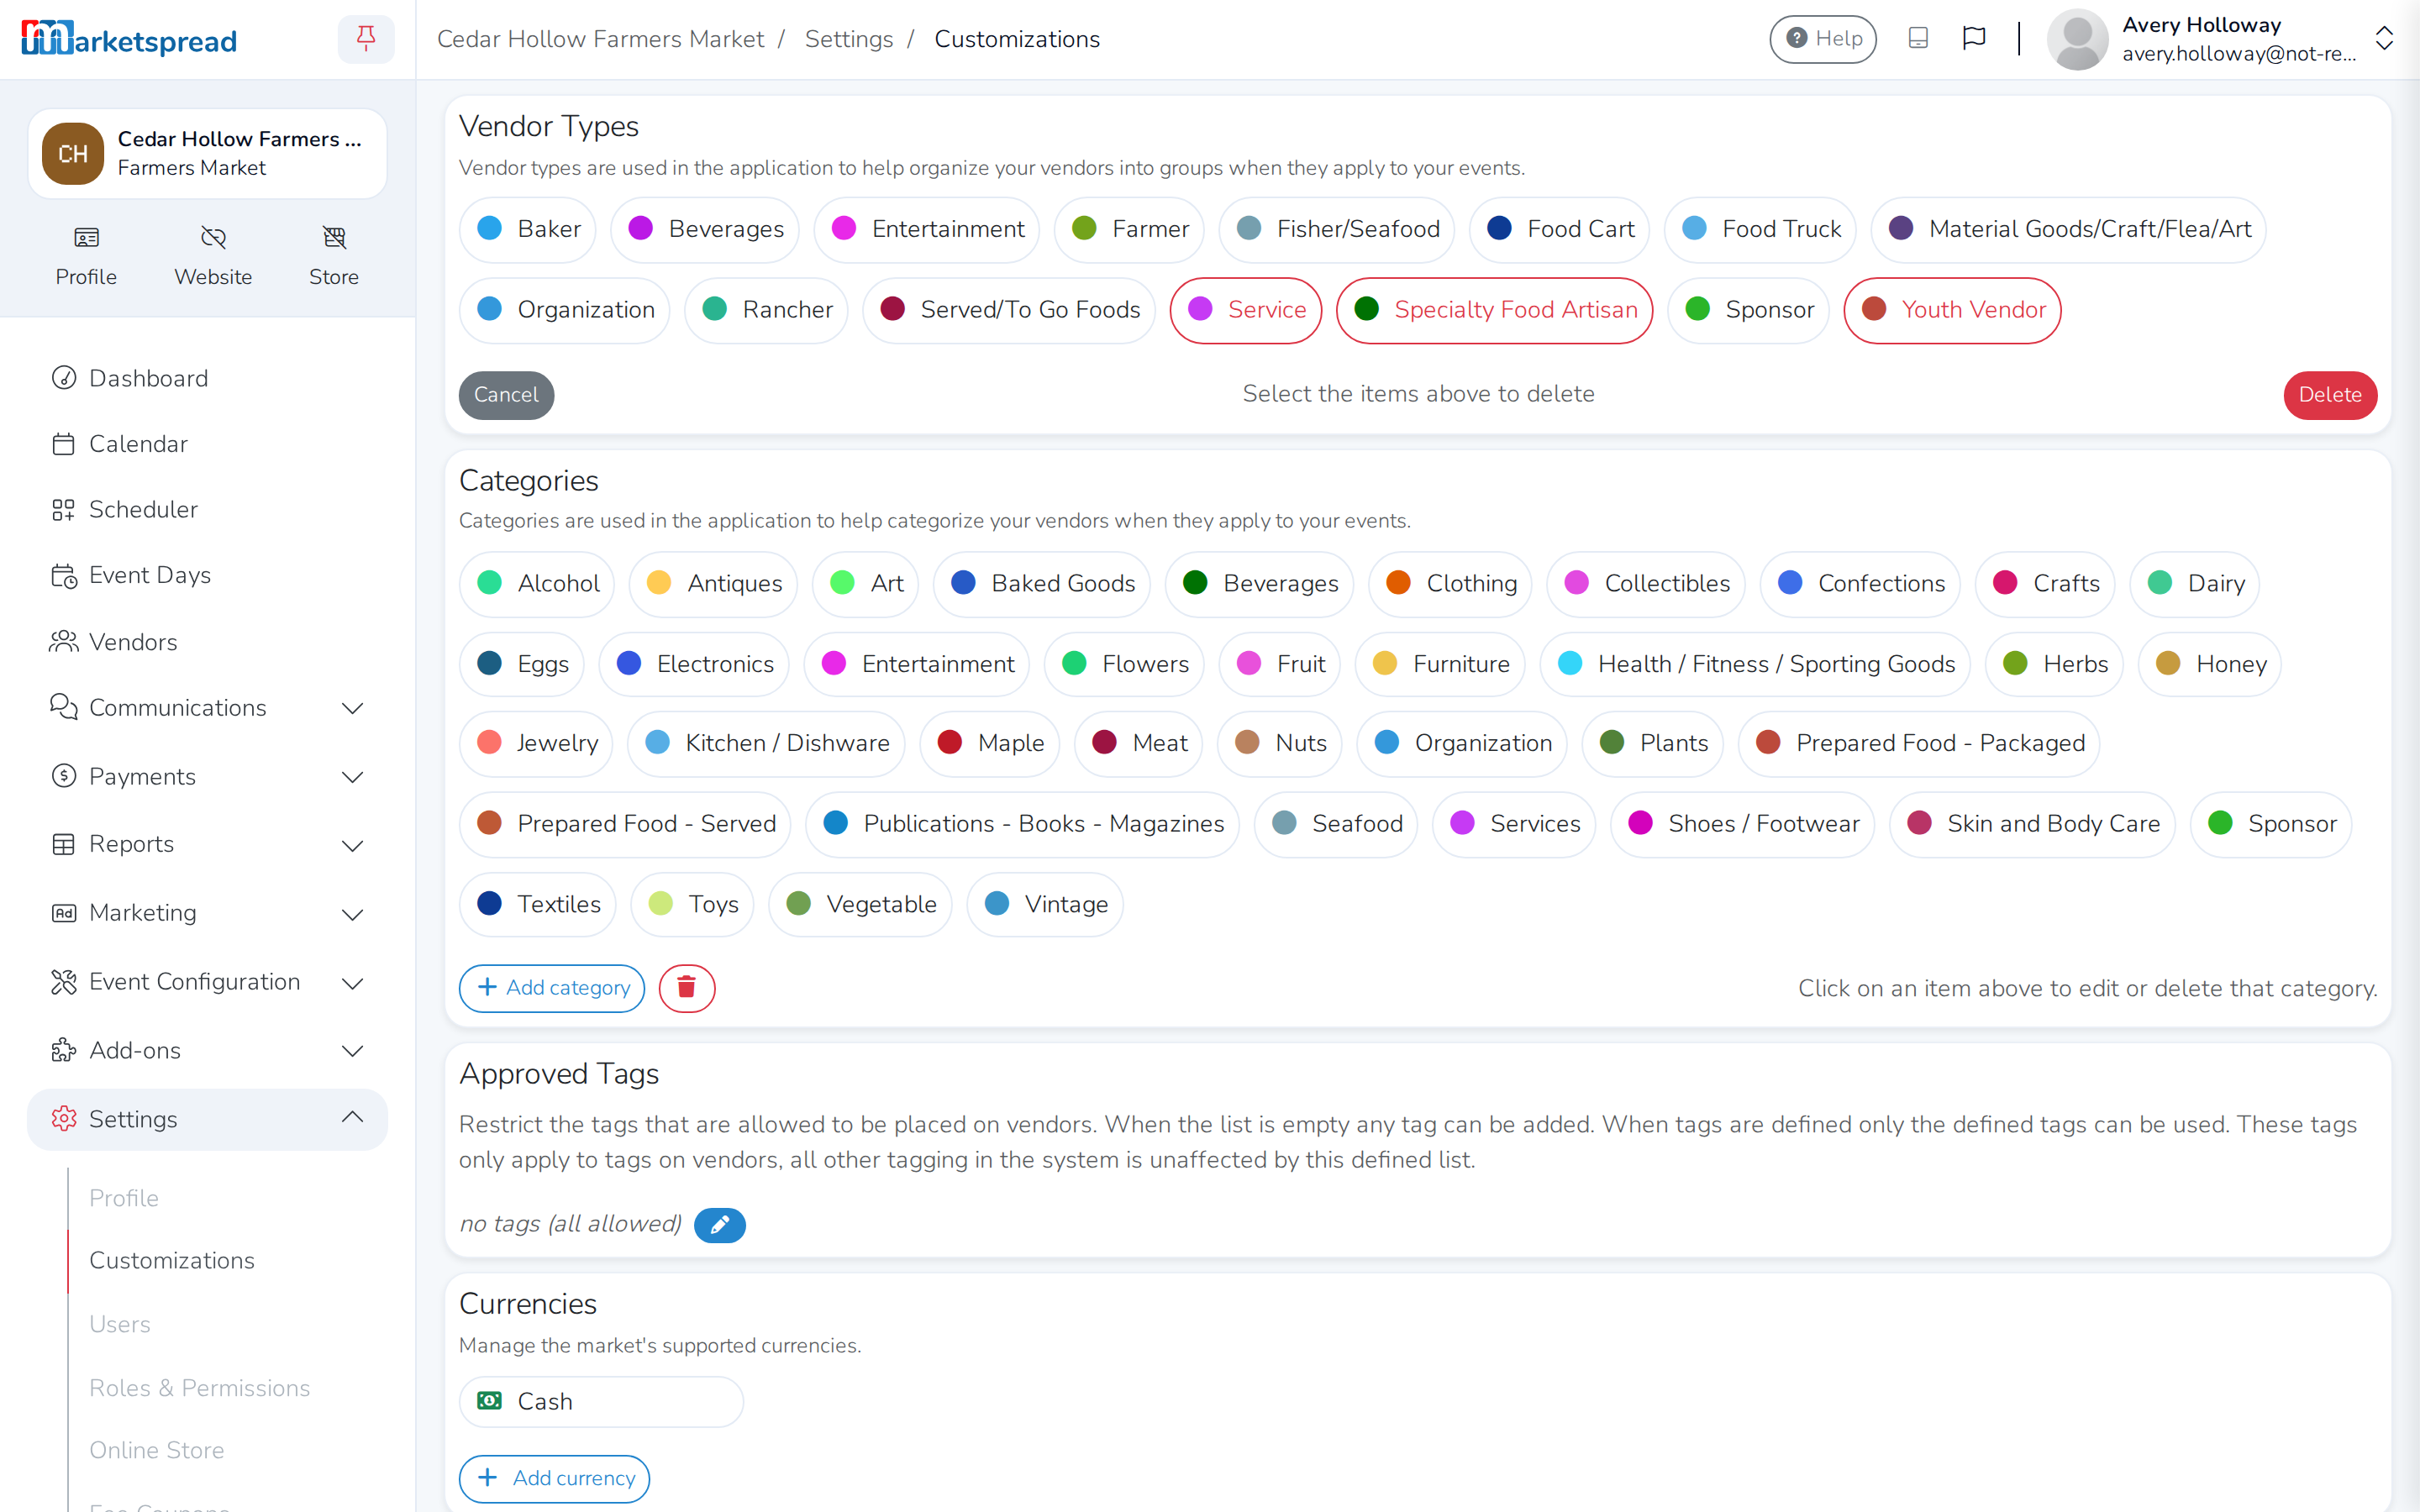This screenshot has width=2420, height=1512.
Task: Click the CH market avatar
Action: (x=73, y=154)
